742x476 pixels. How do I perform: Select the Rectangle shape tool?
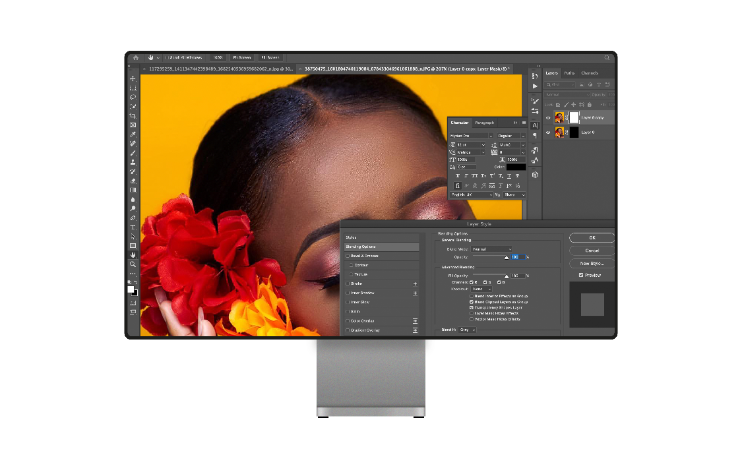(x=133, y=246)
